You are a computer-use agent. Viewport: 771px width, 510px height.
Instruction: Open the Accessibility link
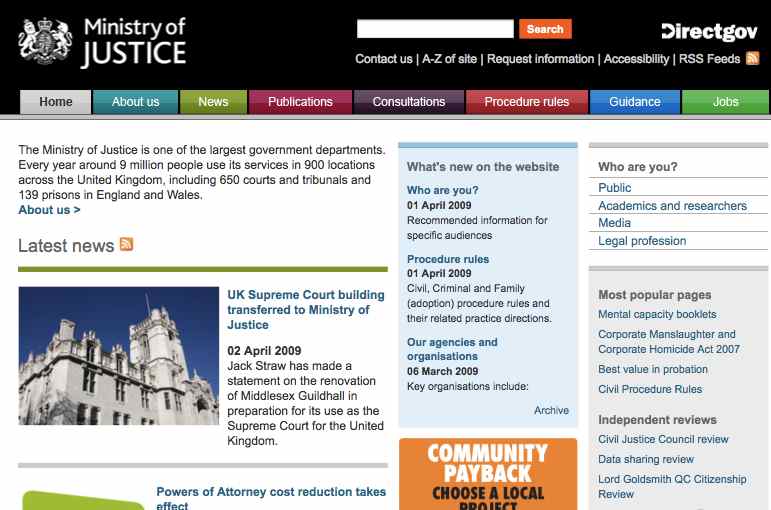[636, 59]
